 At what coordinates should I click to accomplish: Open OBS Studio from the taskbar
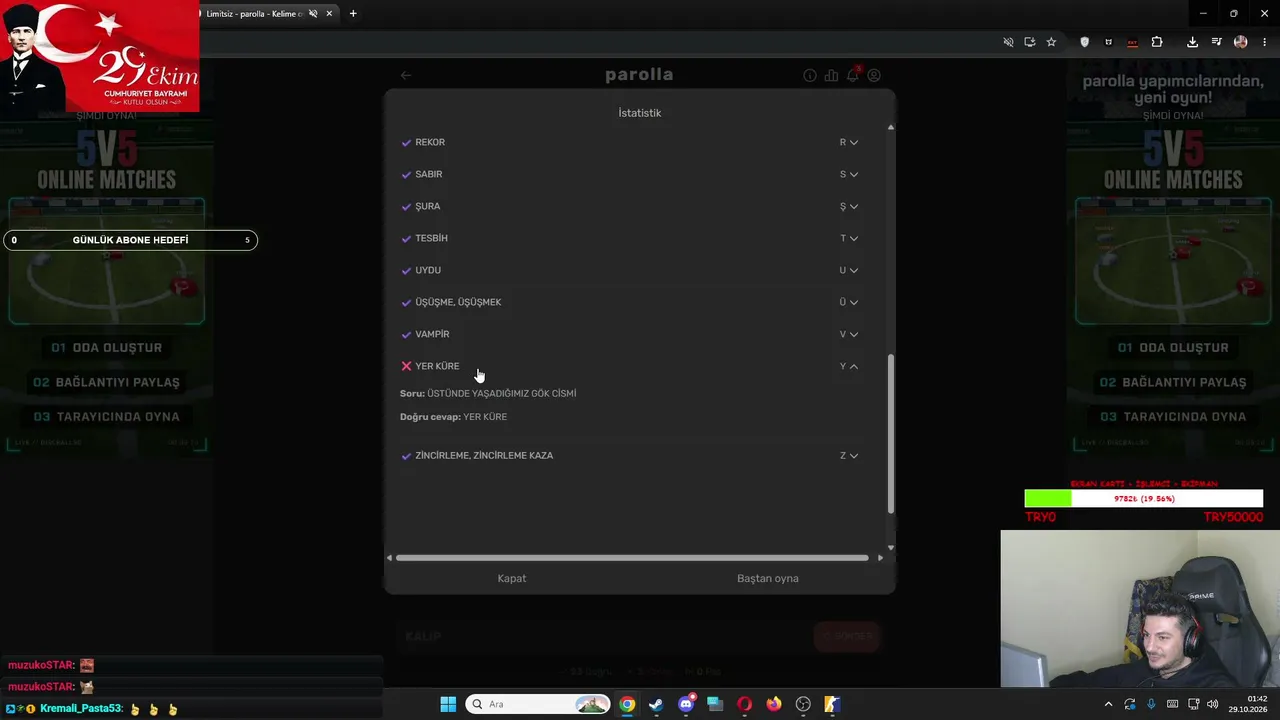click(803, 704)
